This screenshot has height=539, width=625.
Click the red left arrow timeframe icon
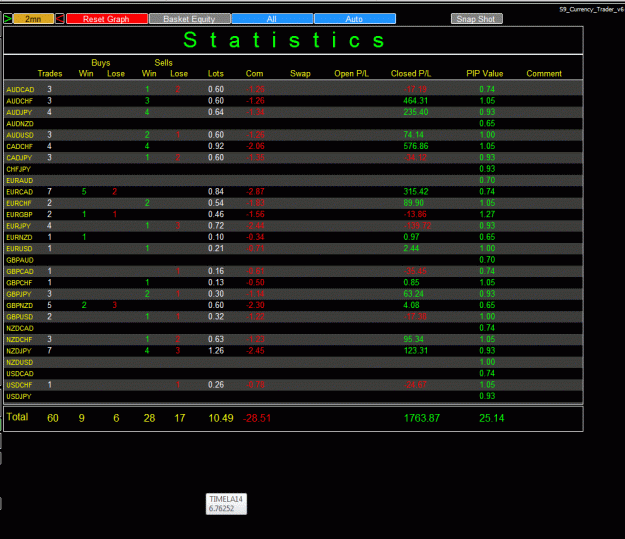60,19
